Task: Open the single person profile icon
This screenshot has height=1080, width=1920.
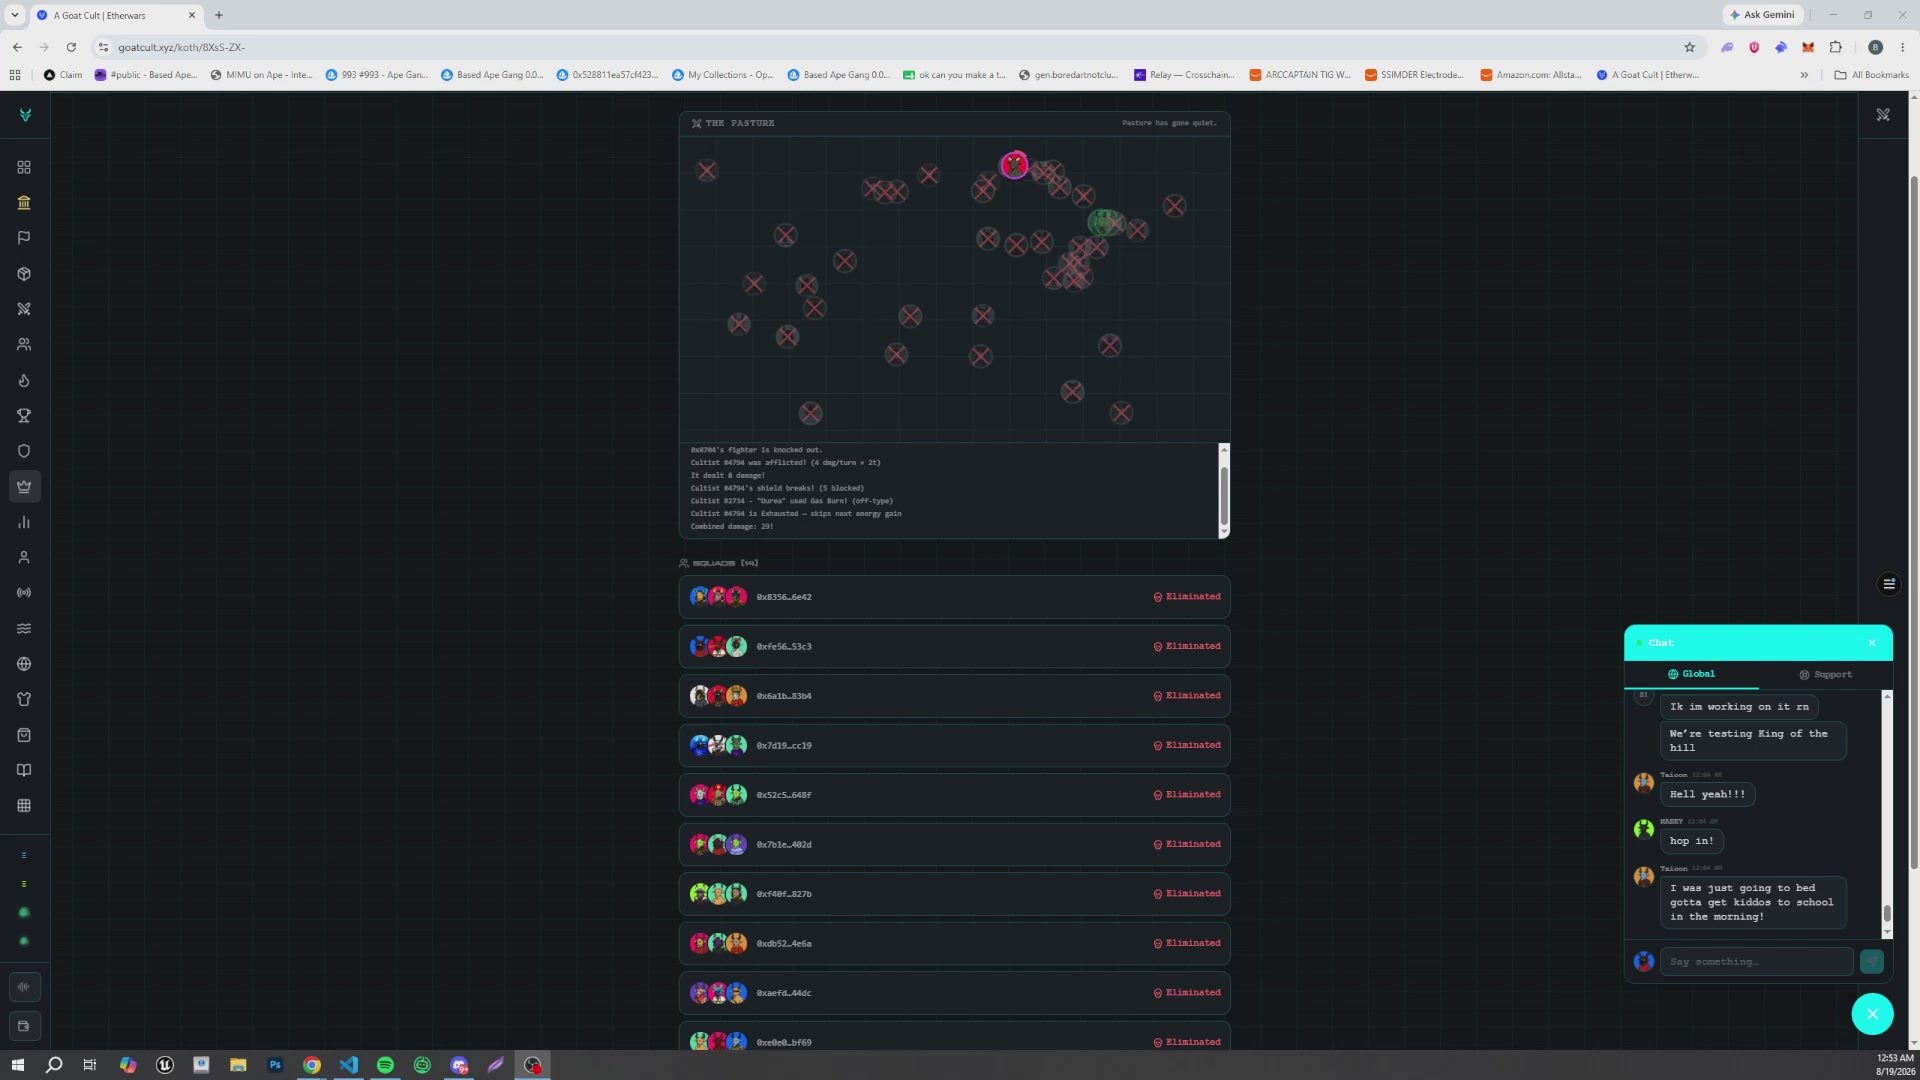Action: coord(24,558)
